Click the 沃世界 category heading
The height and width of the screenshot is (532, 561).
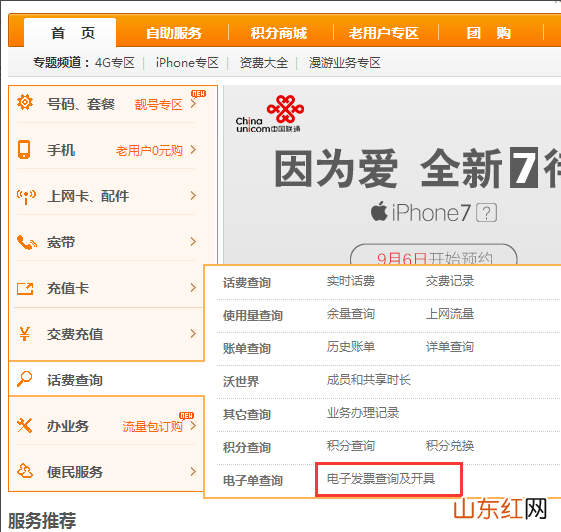[241, 381]
